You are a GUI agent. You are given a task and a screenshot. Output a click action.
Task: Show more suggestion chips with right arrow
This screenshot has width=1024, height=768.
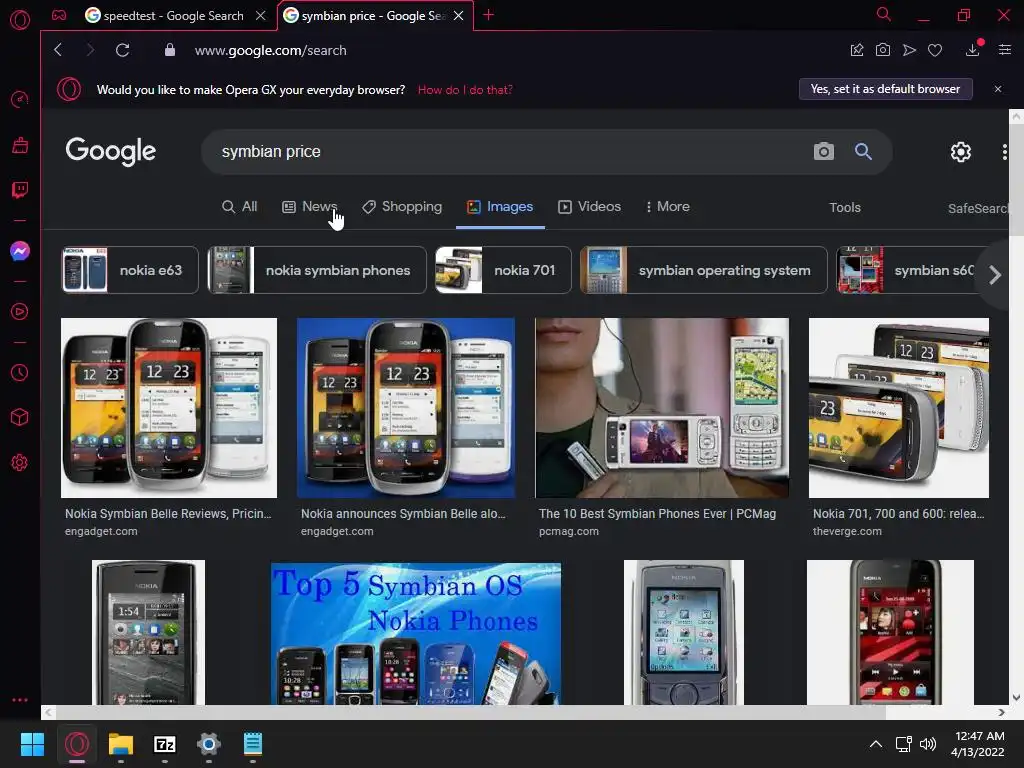(x=995, y=275)
